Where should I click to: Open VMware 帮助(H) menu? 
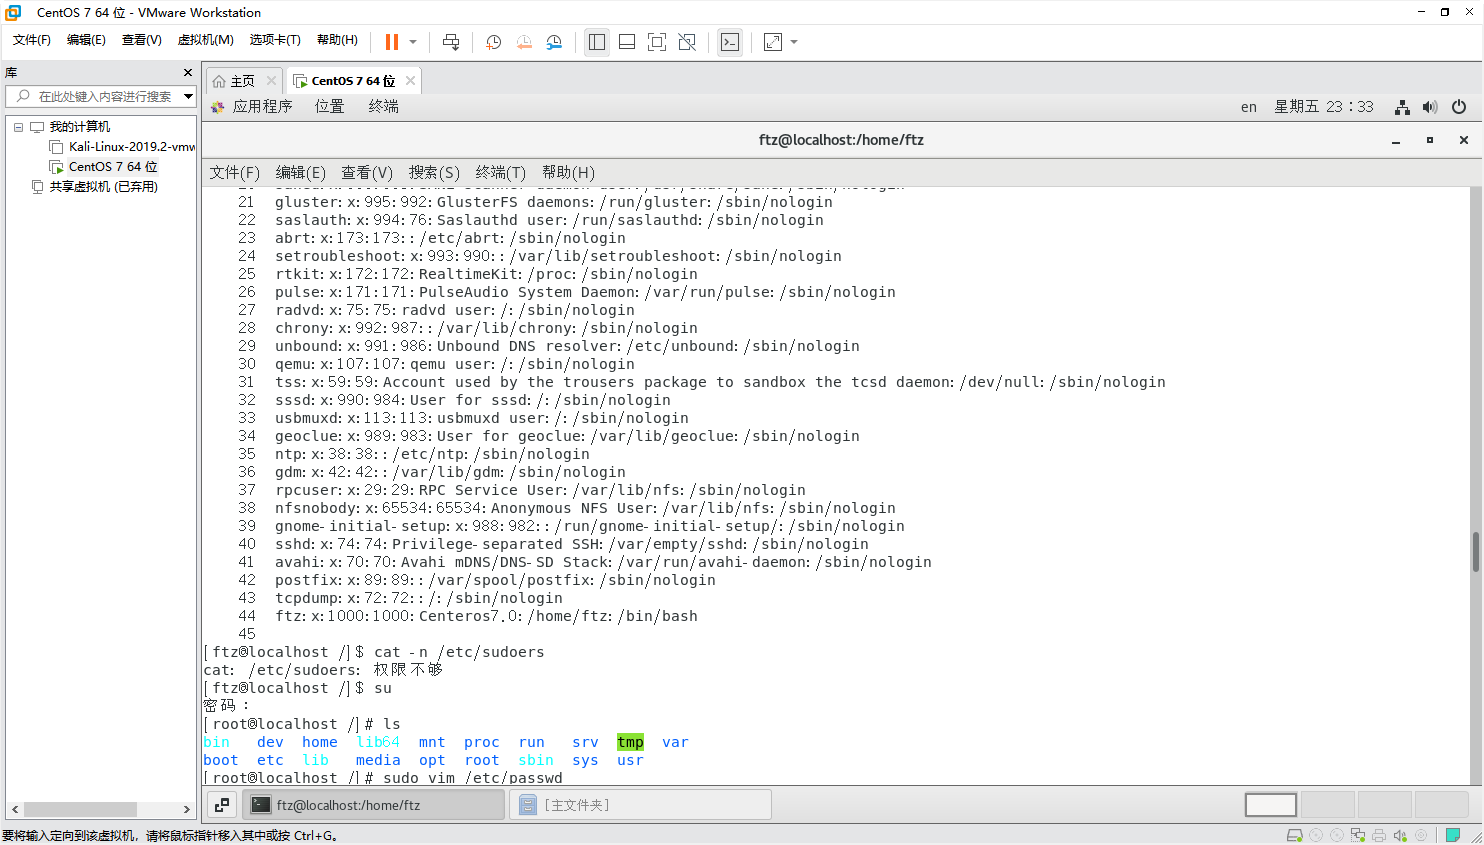(337, 40)
